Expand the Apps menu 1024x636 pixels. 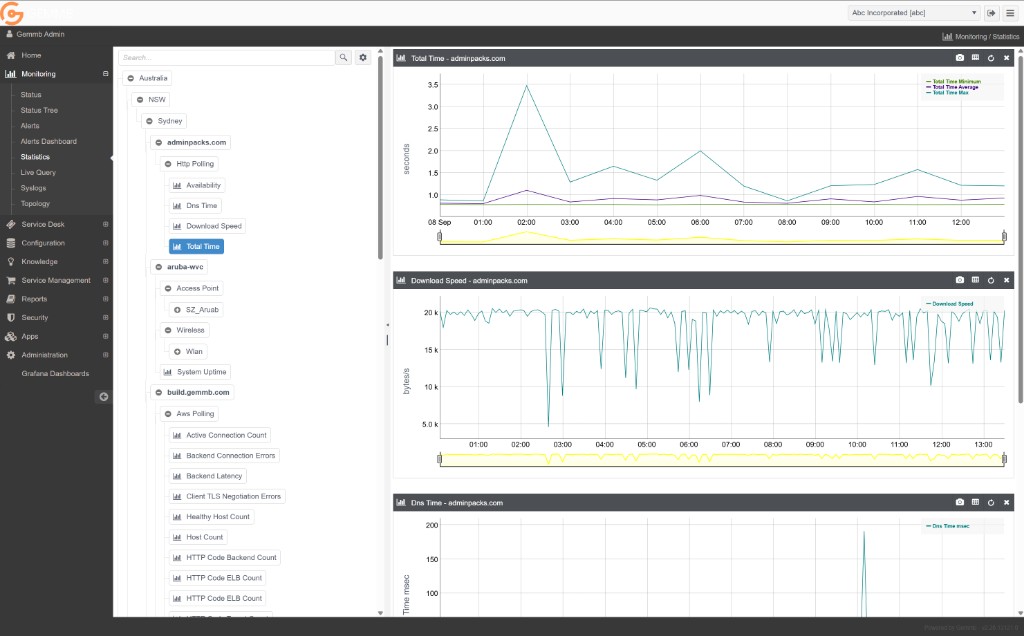(105, 336)
